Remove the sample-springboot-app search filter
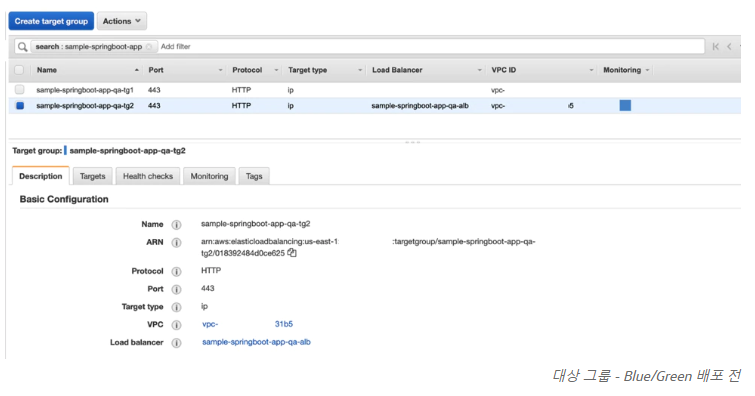 [x=149, y=47]
